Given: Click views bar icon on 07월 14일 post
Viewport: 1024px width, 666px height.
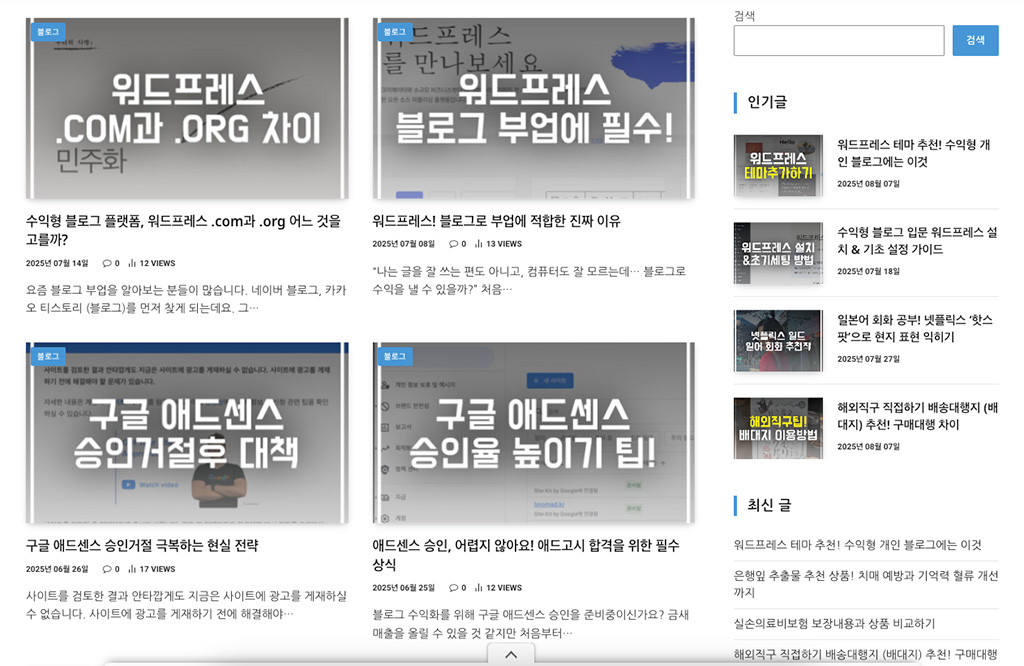Looking at the screenshot, I should (x=132, y=263).
